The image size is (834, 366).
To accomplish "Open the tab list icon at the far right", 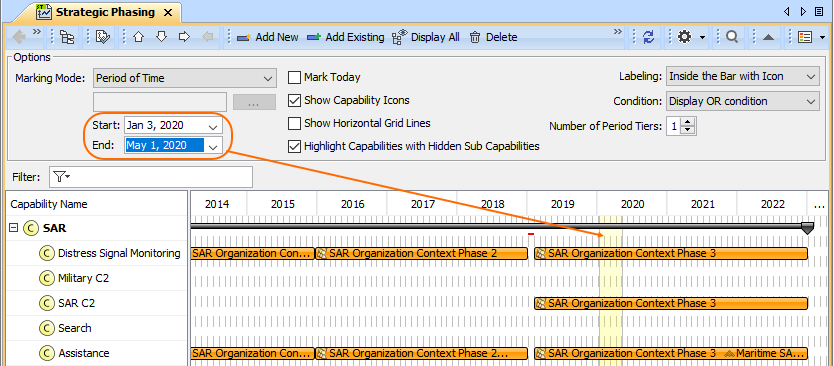I will [820, 11].
